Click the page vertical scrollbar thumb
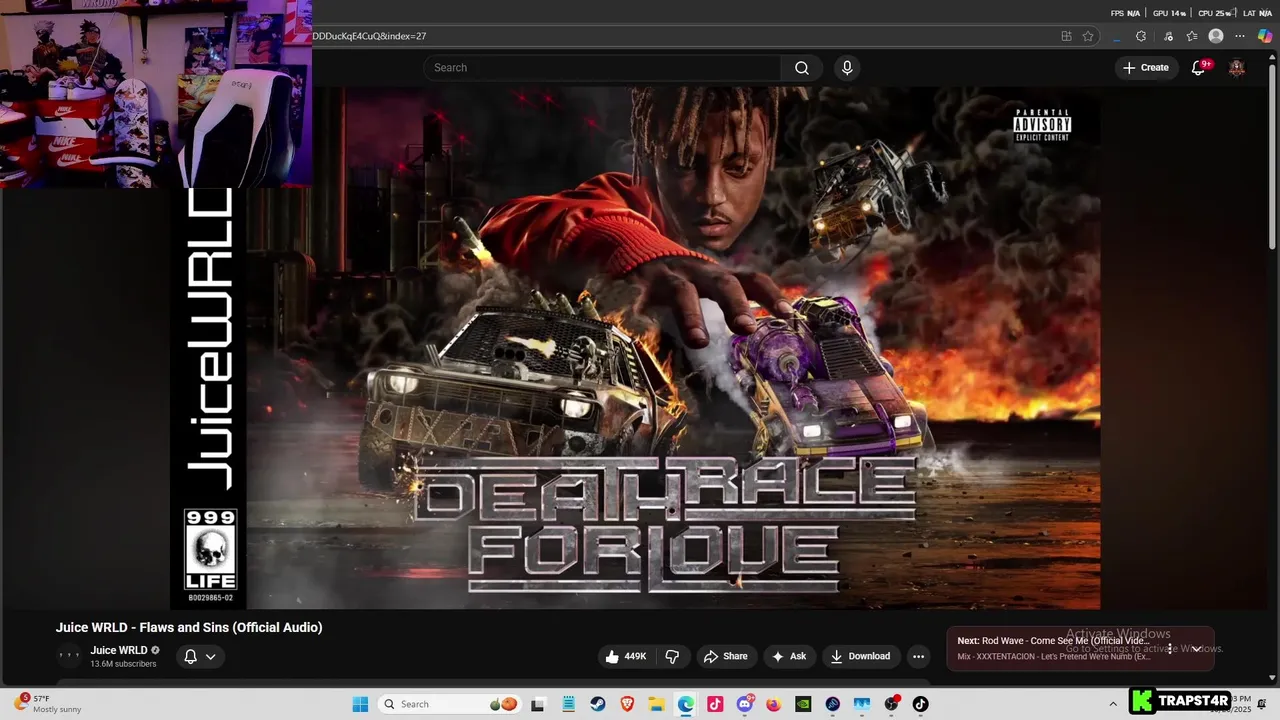The width and height of the screenshot is (1280, 720). point(1272,155)
